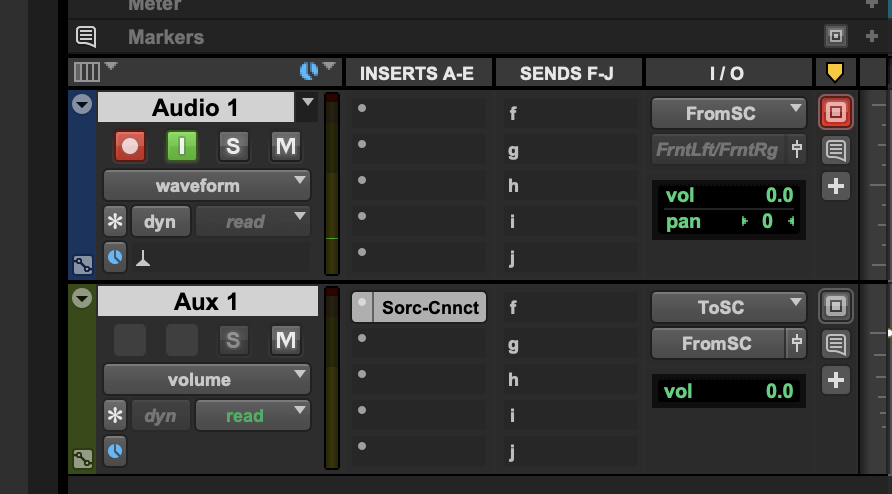The height and width of the screenshot is (494, 892).
Task: Click the Markers comment bubble icon
Action: click(x=87, y=37)
